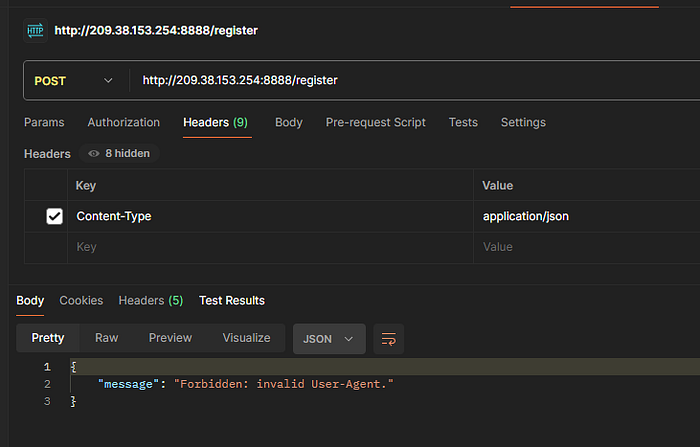This screenshot has height=447, width=700.
Task: Click the empty Key field in headers table
Action: coord(270,247)
